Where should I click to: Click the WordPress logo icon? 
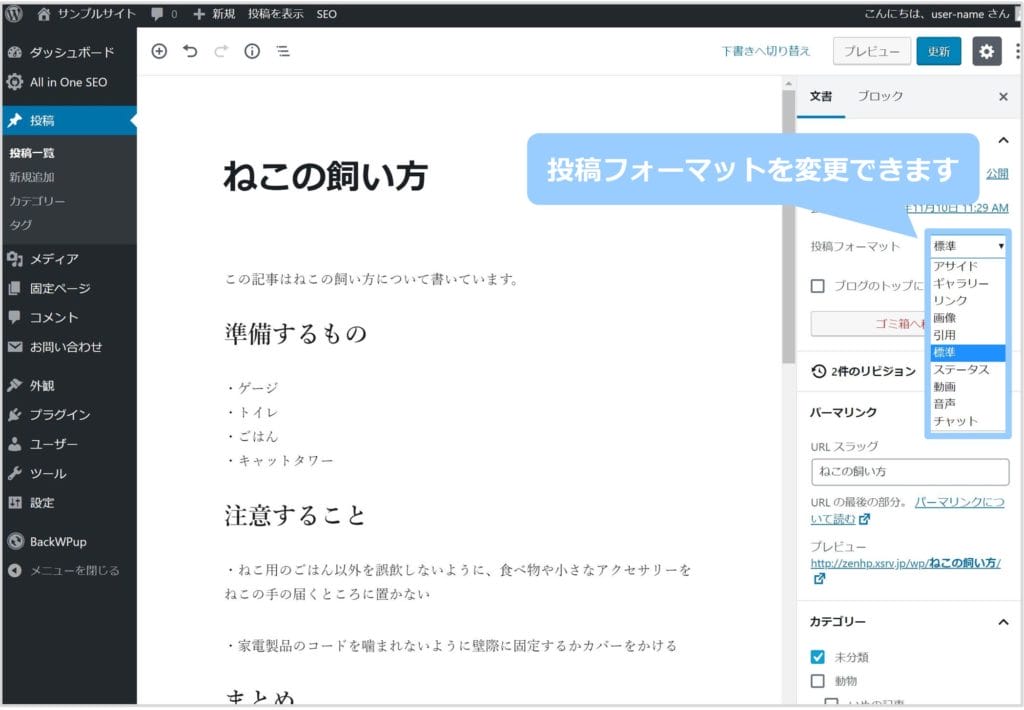coord(14,14)
